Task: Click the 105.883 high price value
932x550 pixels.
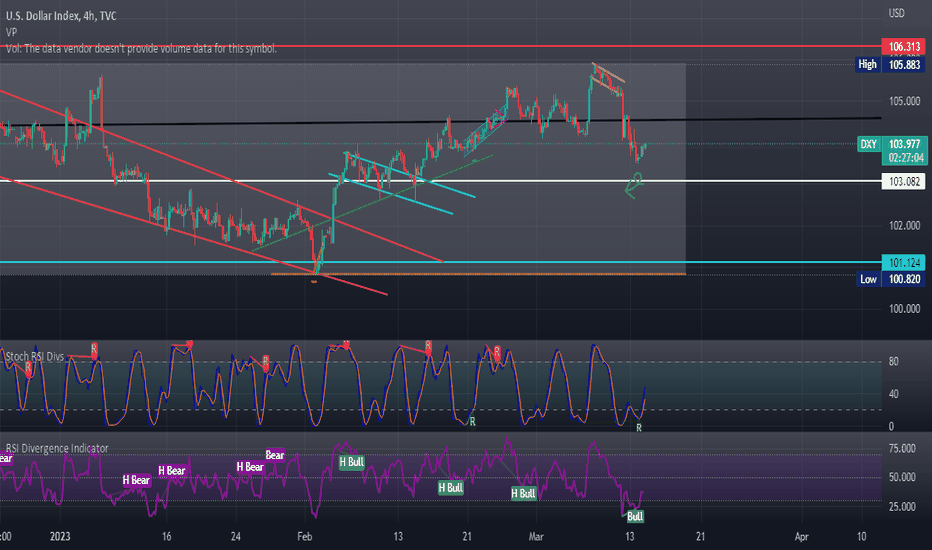Action: pos(904,64)
